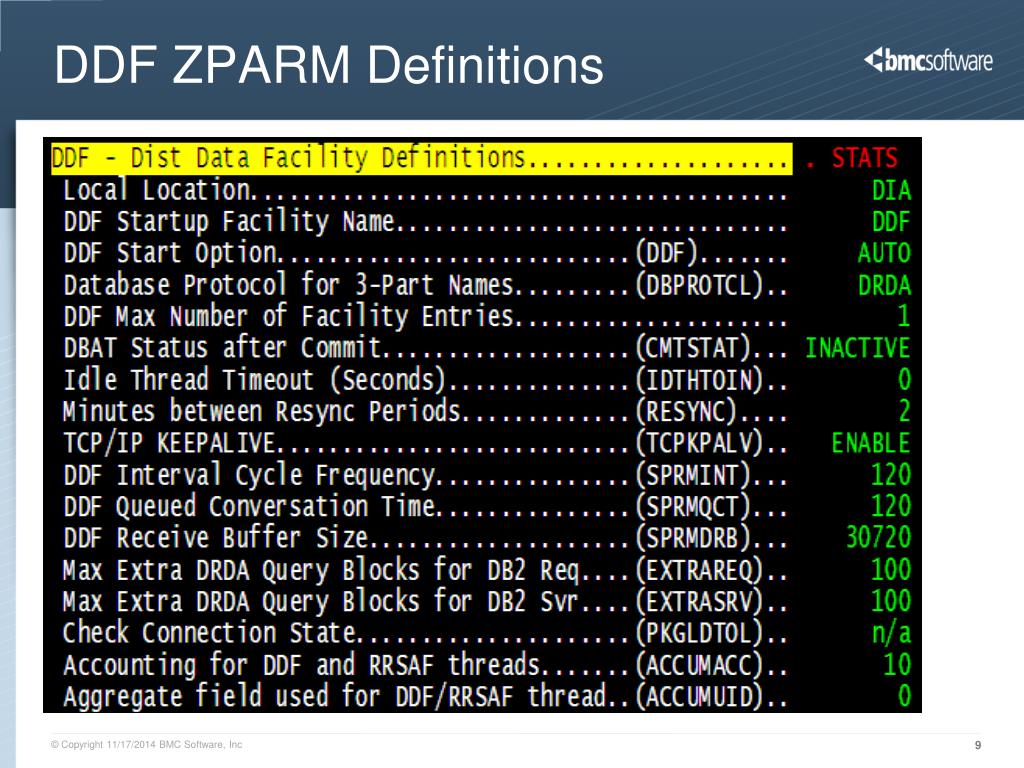Image resolution: width=1024 pixels, height=768 pixels.
Task: Click the (DDF) parameter name in parentheses
Action: (x=667, y=253)
